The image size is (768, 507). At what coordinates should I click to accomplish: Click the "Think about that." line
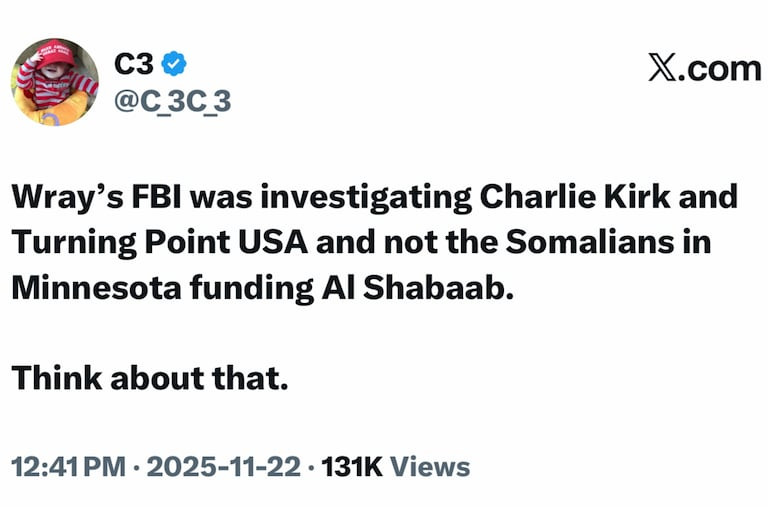pos(150,379)
